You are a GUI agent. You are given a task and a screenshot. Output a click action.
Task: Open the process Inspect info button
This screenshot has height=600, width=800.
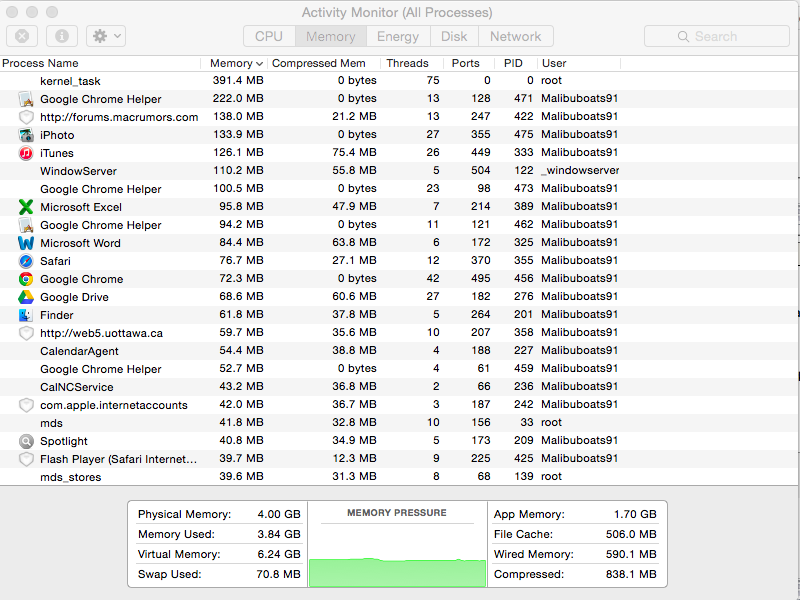62,36
